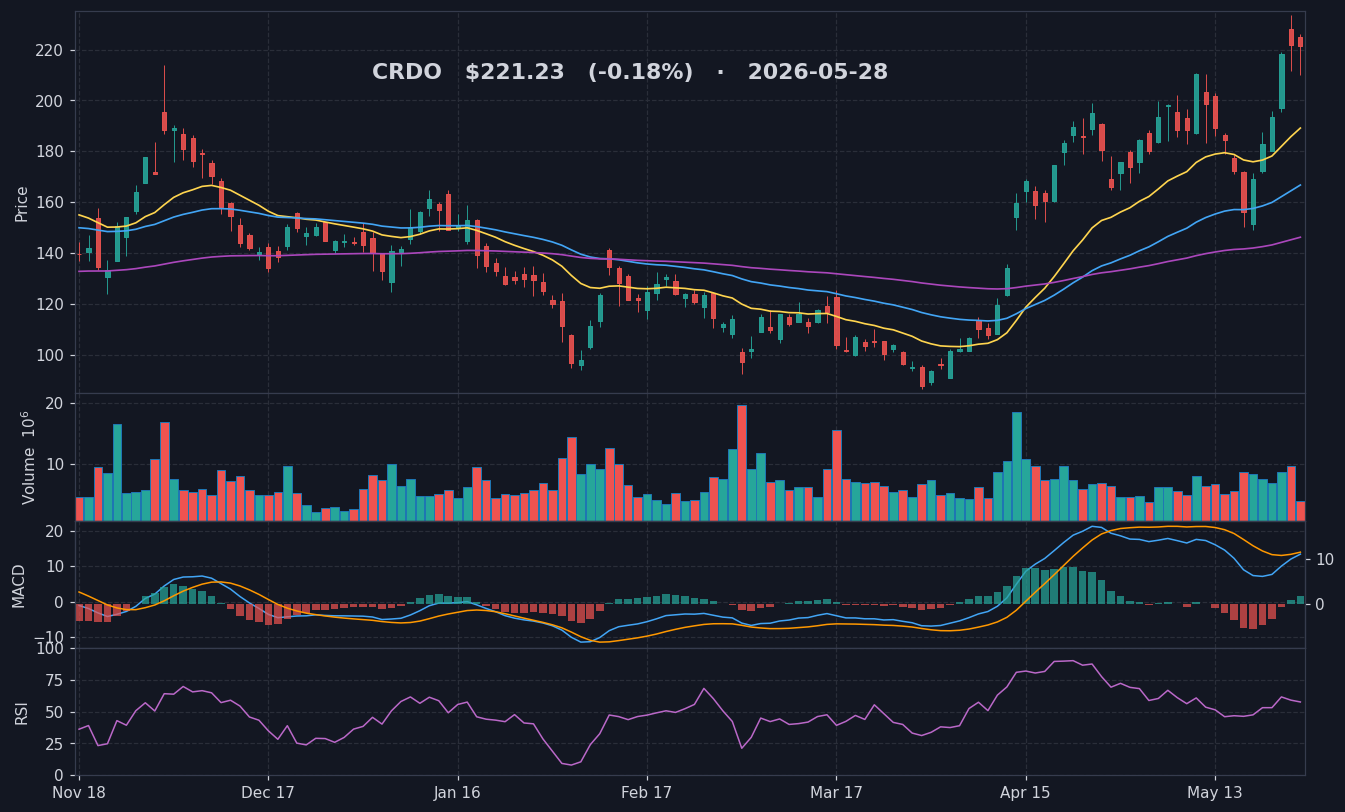The image size is (1345, 812).
Task: Click the Feb 17 date tick
Action: tap(647, 793)
